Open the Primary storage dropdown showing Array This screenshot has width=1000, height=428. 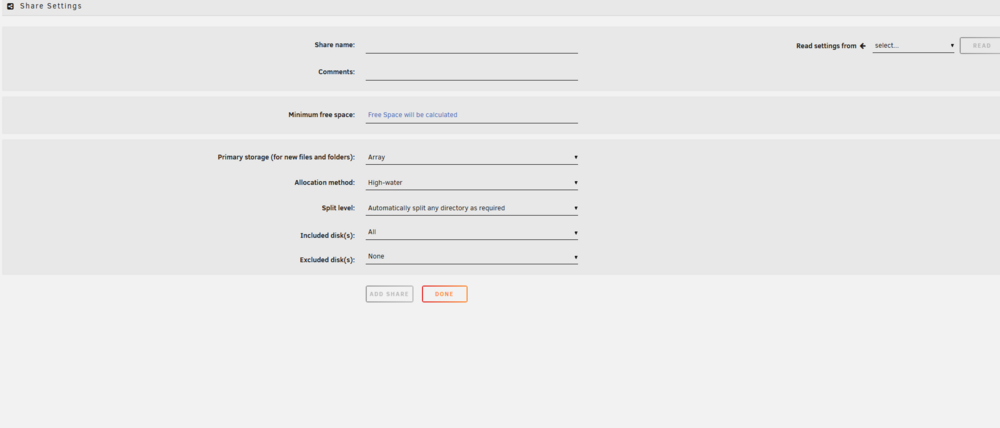coord(471,157)
